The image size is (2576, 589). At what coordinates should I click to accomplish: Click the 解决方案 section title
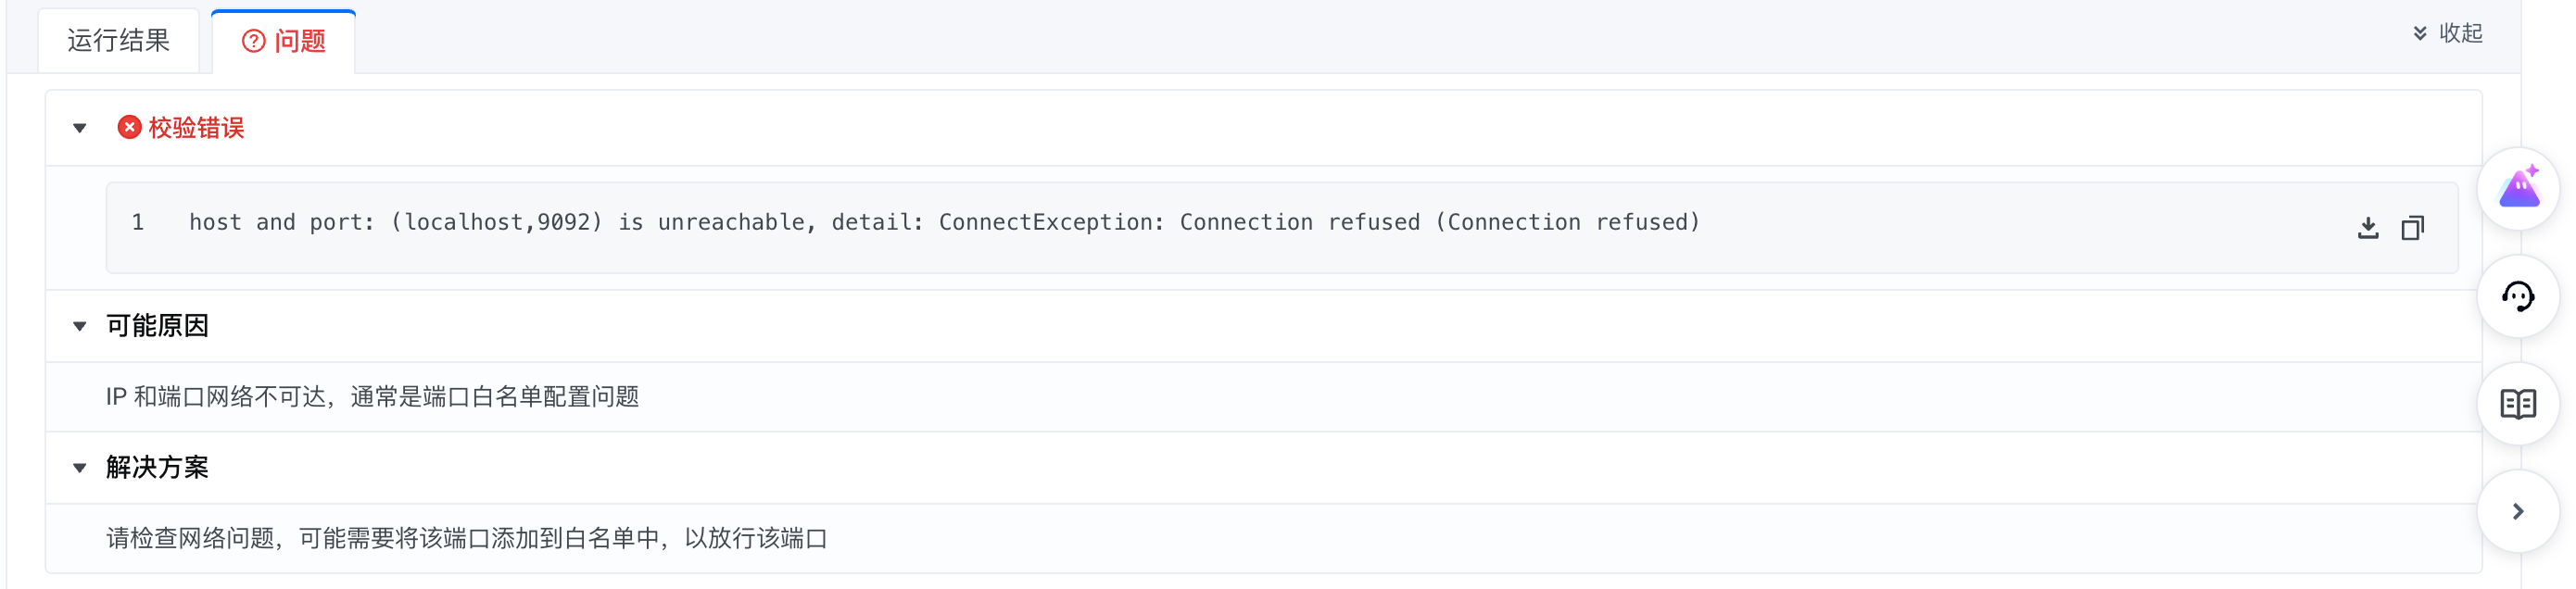point(157,468)
